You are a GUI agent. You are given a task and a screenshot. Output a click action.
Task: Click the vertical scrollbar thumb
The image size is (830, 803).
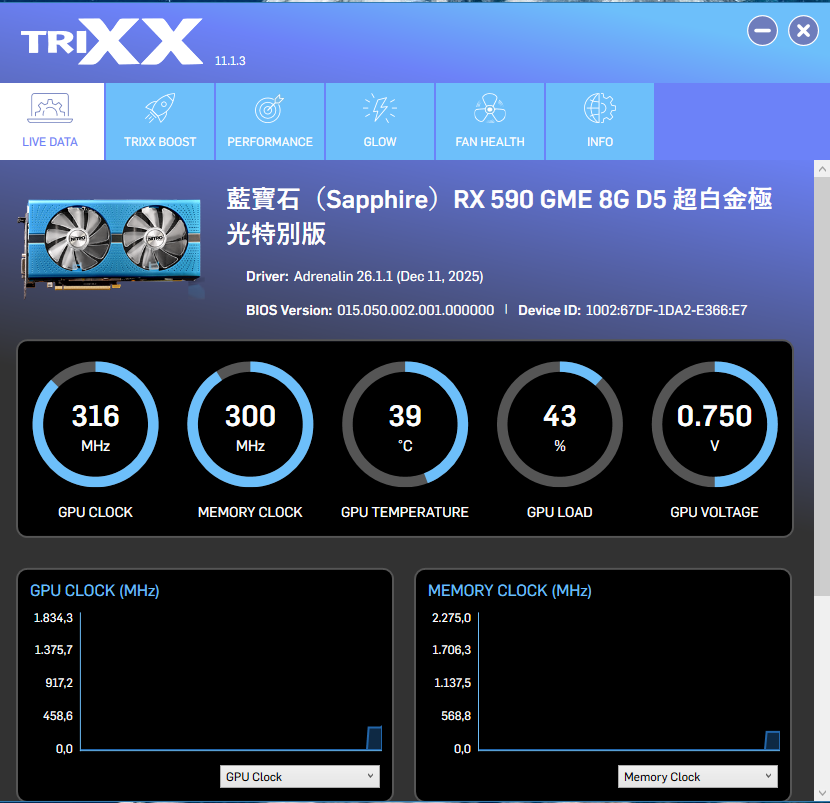[x=822, y=387]
